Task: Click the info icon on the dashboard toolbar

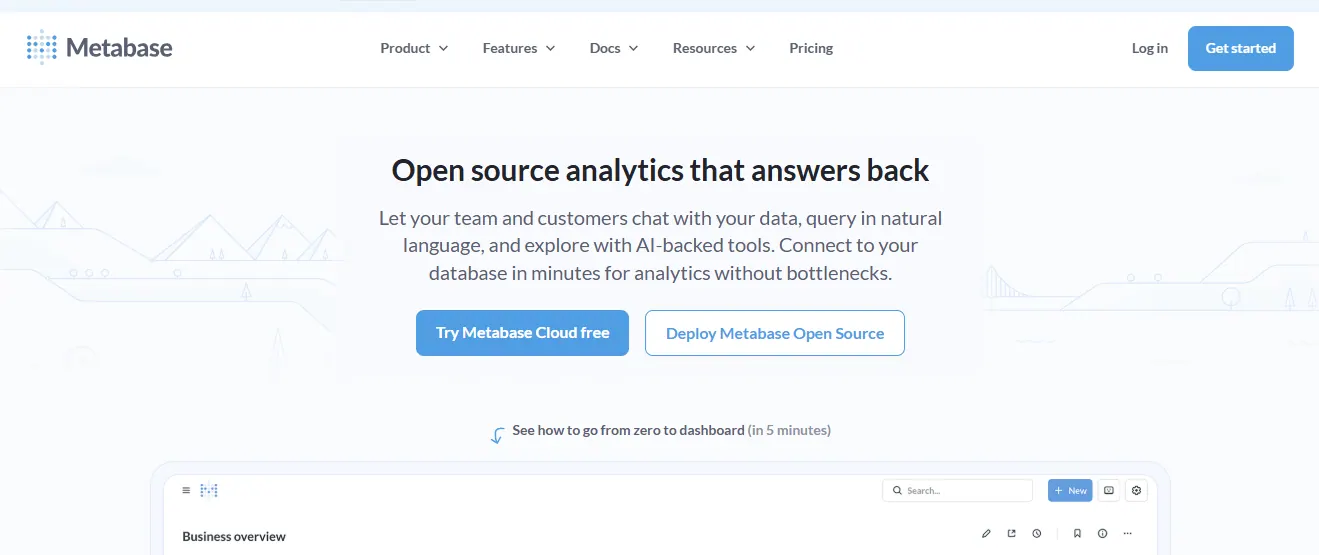Action: 1103,534
